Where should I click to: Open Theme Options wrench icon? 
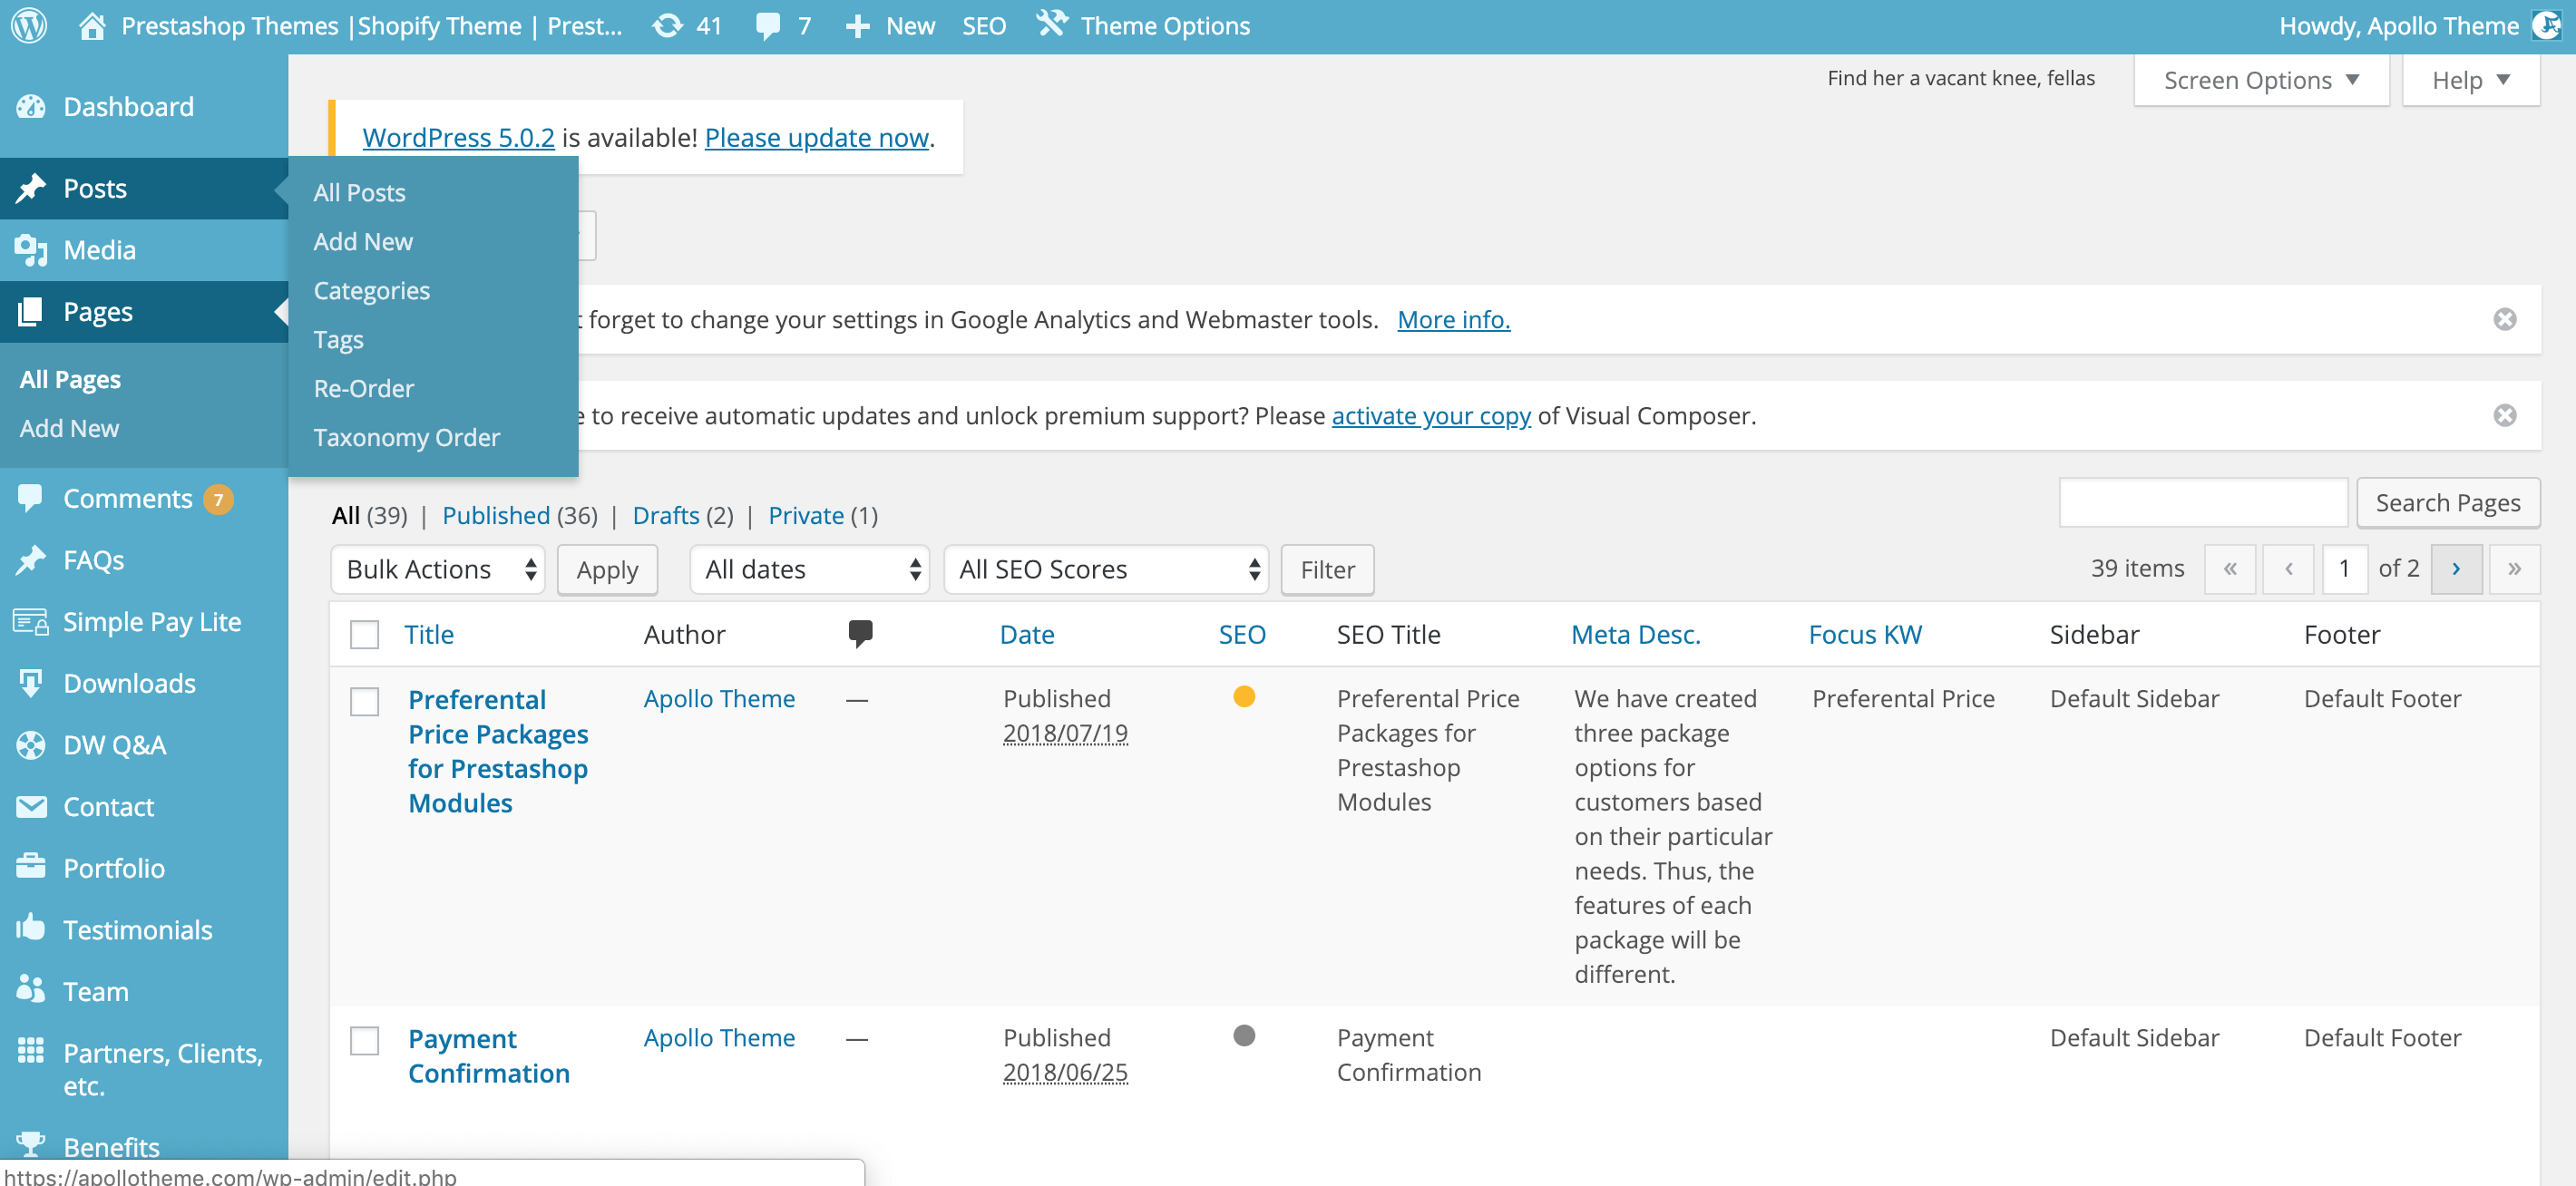coord(1051,23)
